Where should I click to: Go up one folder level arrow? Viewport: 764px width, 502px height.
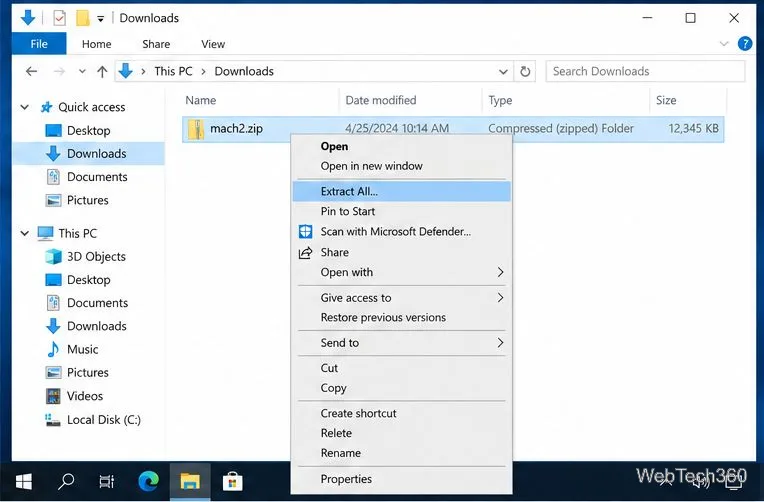click(x=102, y=72)
